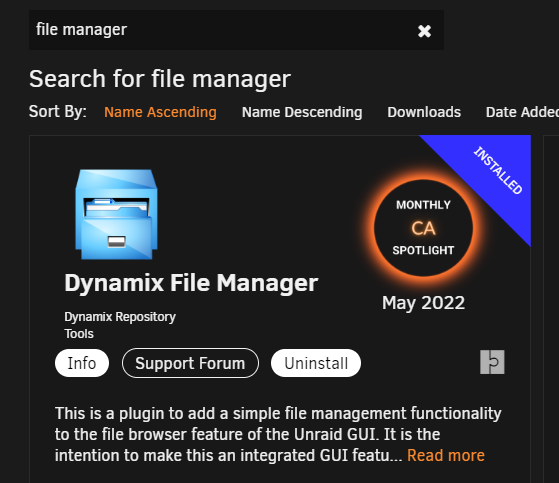The image size is (559, 483).
Task: Sort results by Name Ascending
Action: pos(160,112)
